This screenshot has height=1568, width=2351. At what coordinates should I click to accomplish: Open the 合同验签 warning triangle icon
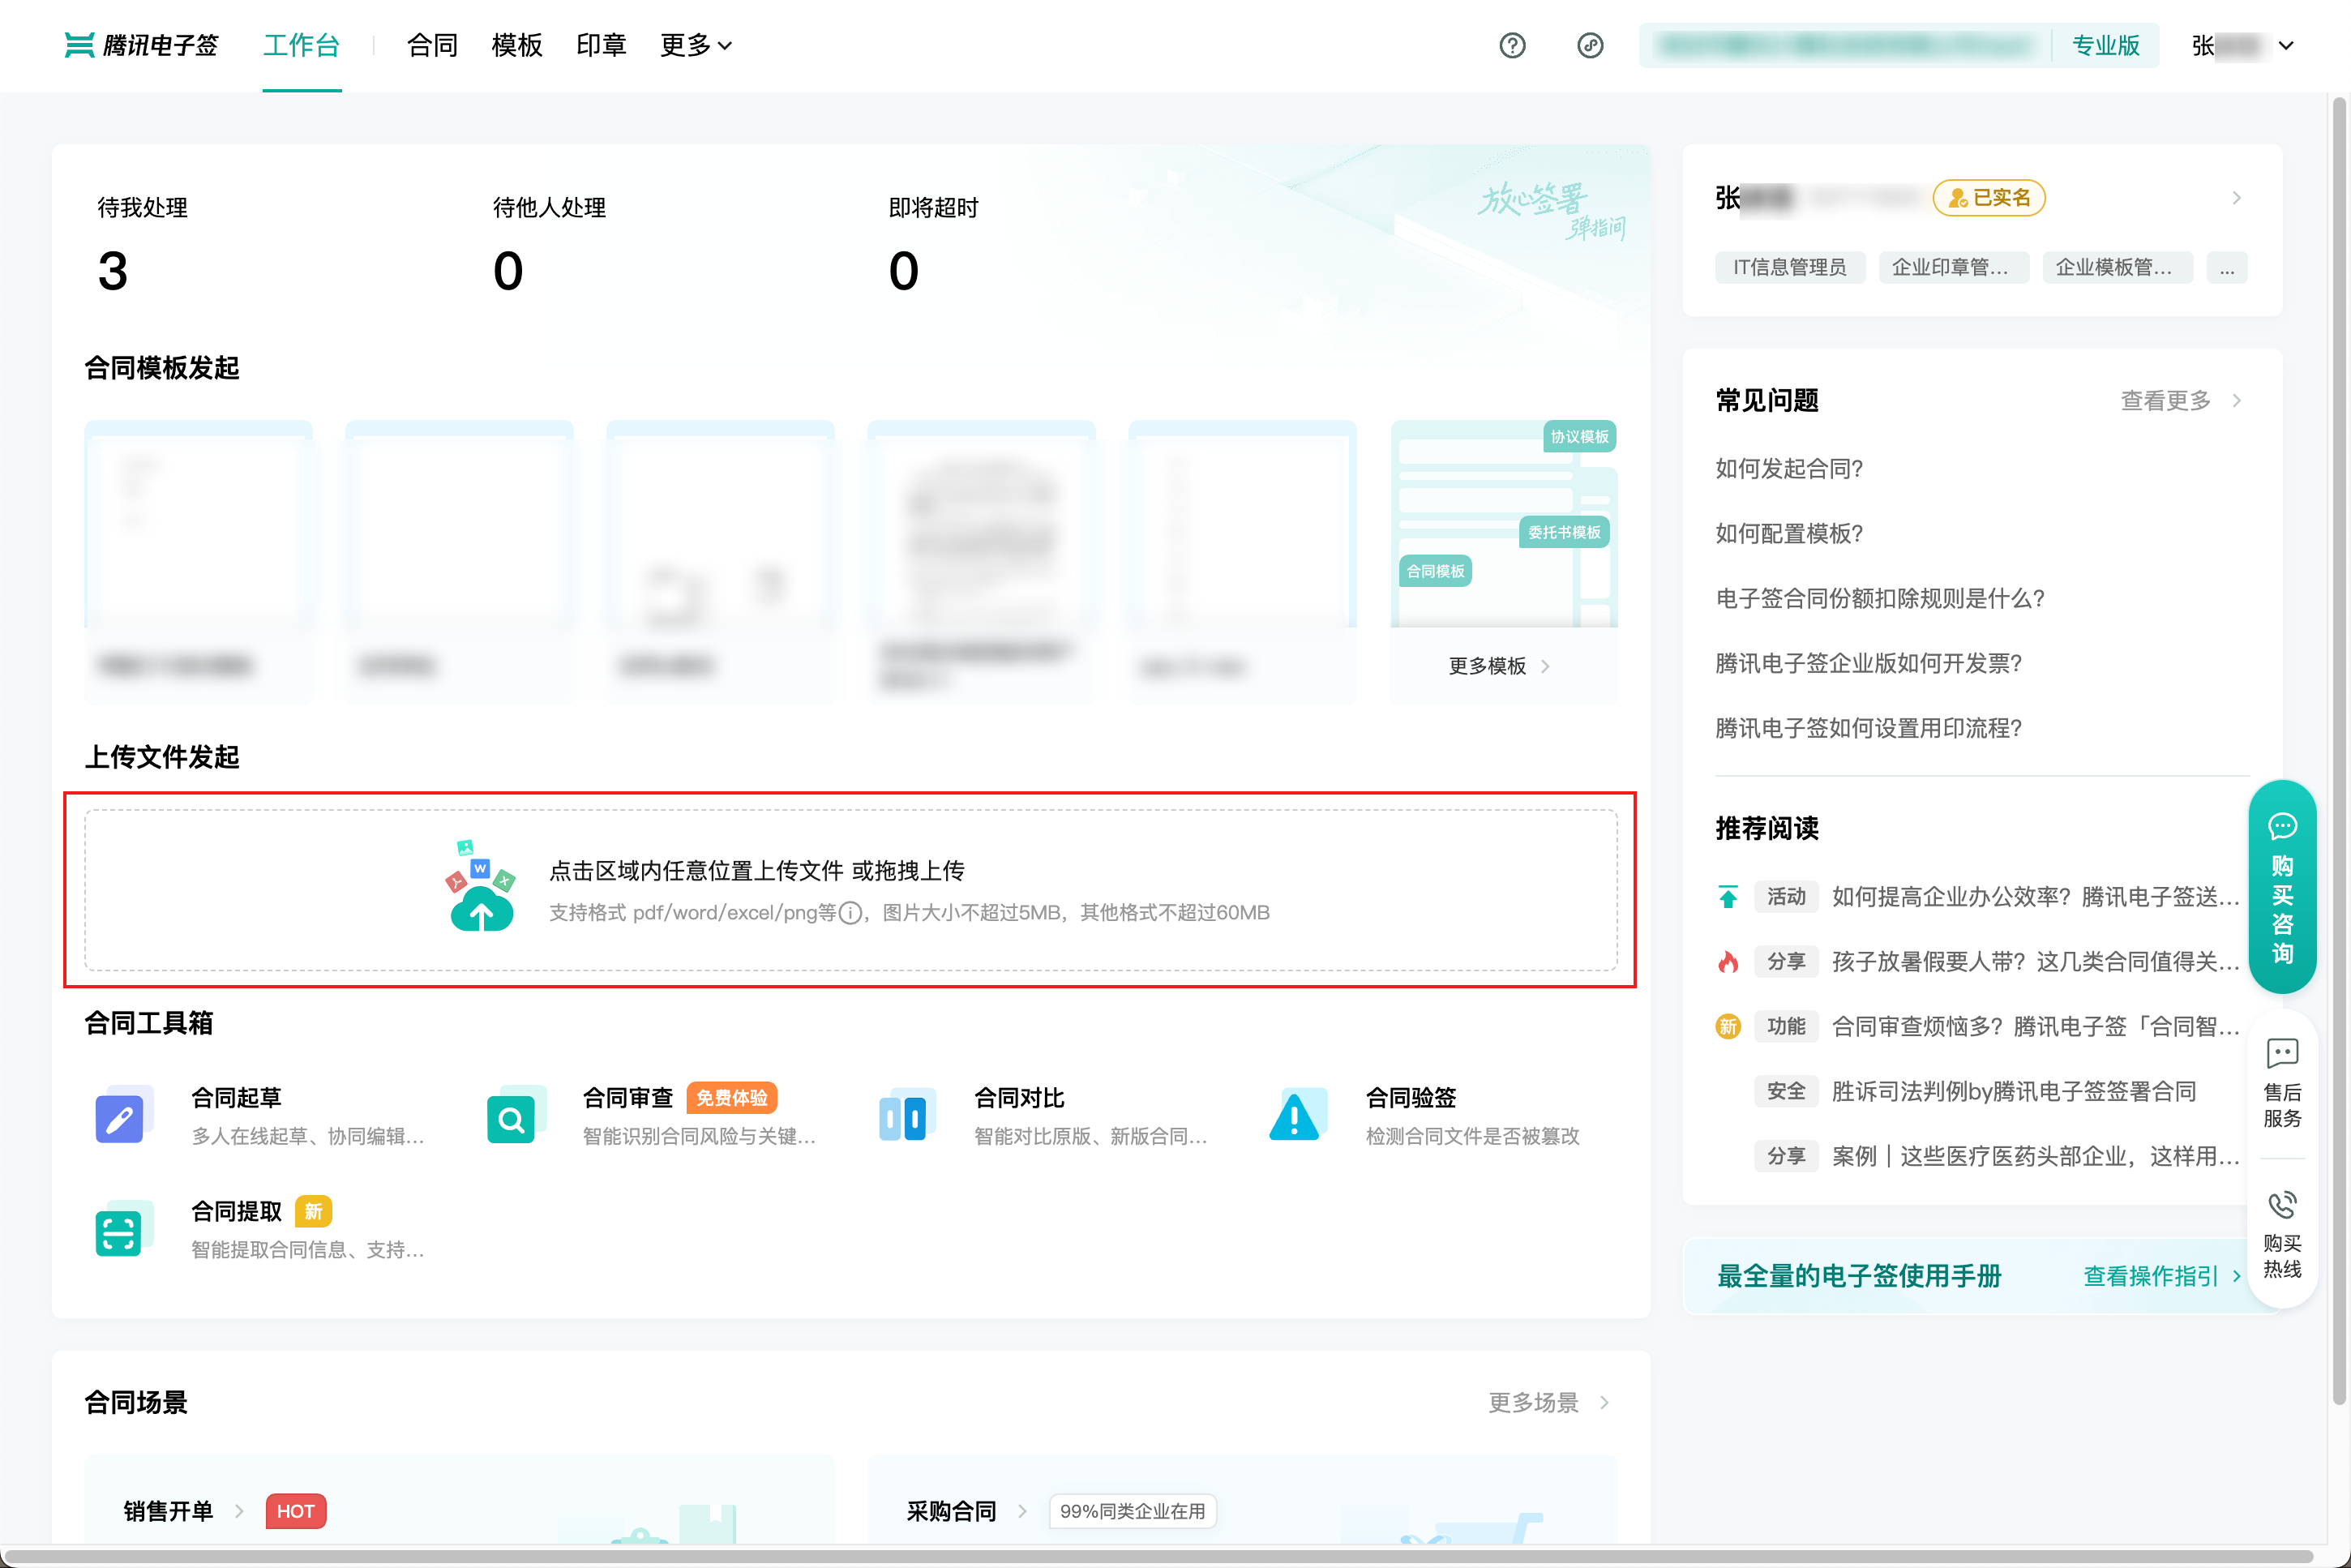pyautogui.click(x=1296, y=1116)
